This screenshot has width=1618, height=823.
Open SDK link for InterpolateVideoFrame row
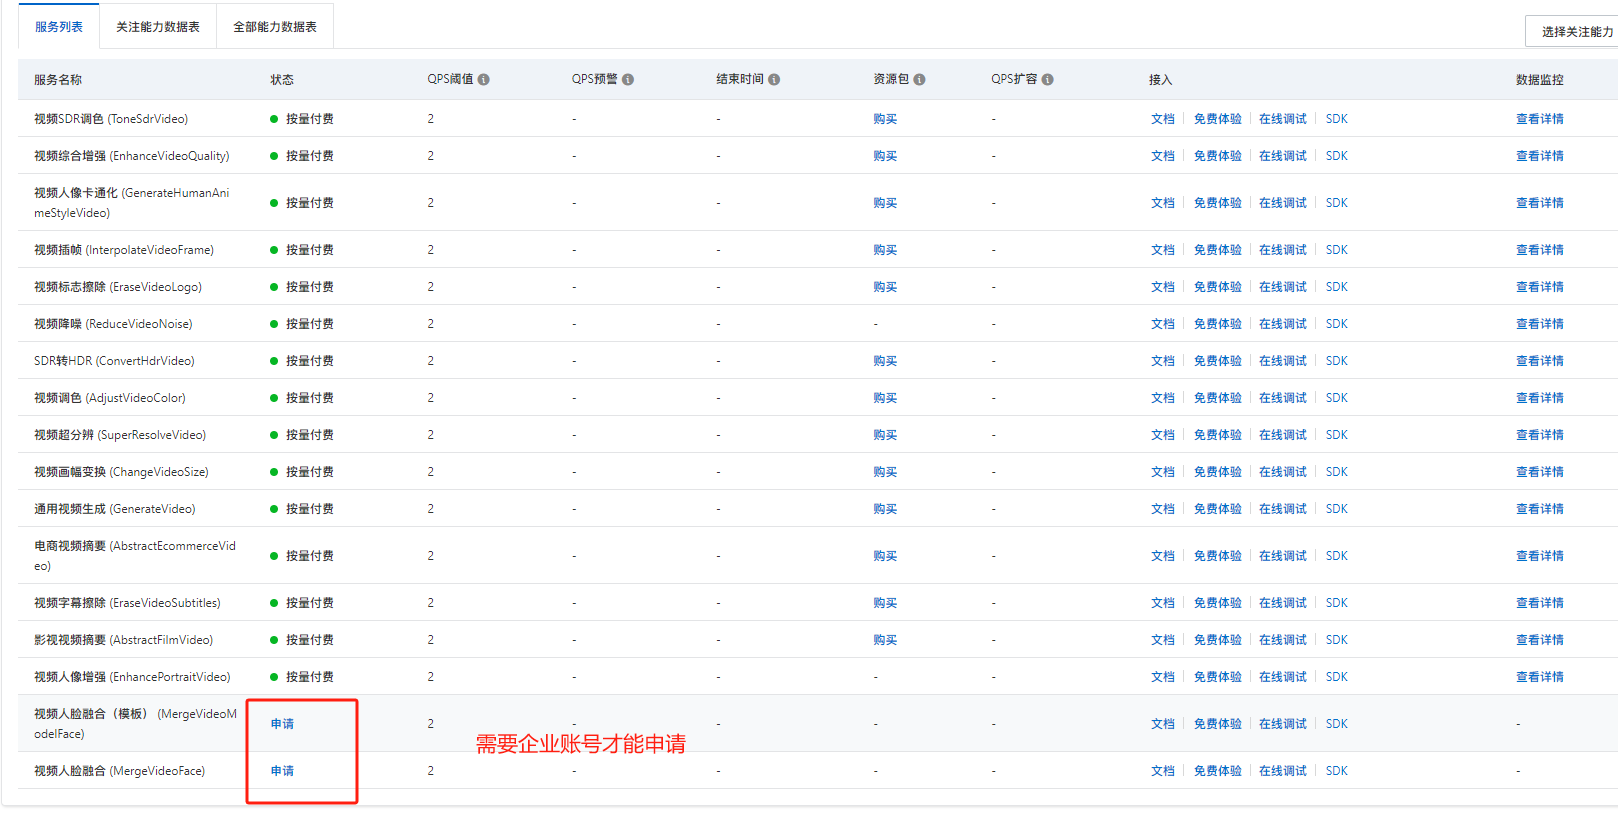pyautogui.click(x=1337, y=250)
